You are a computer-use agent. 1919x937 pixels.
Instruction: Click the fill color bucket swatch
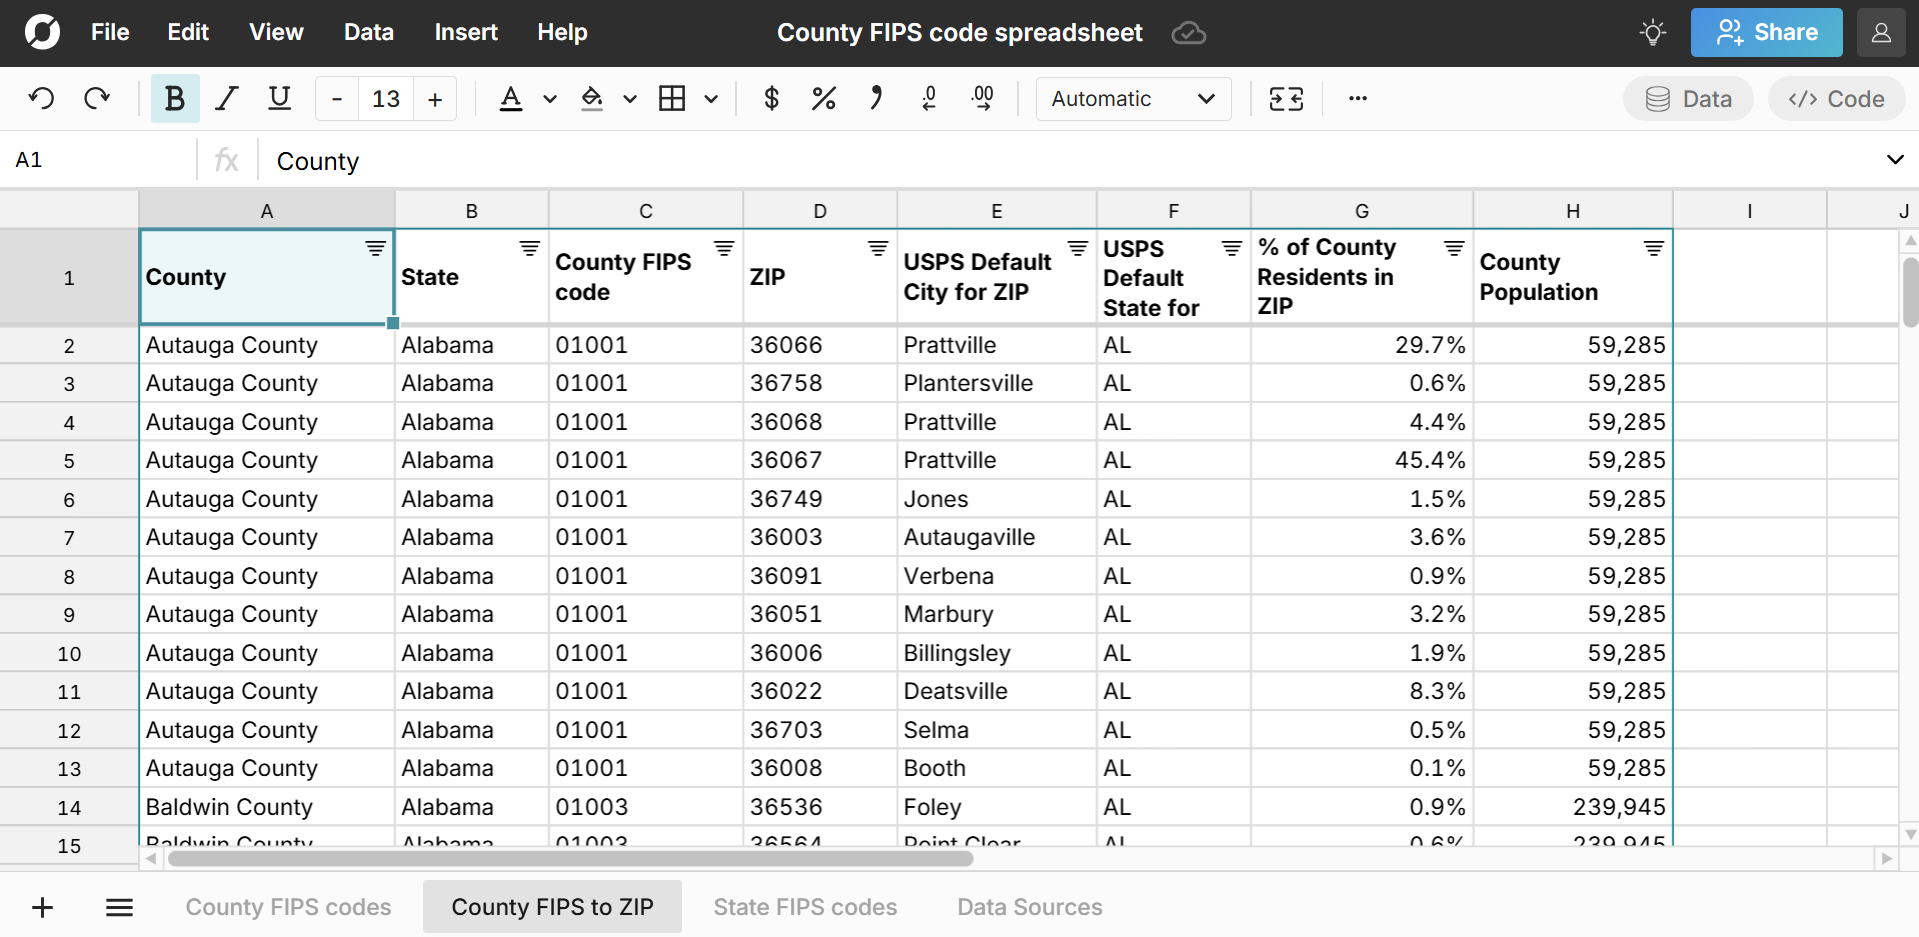coord(592,98)
